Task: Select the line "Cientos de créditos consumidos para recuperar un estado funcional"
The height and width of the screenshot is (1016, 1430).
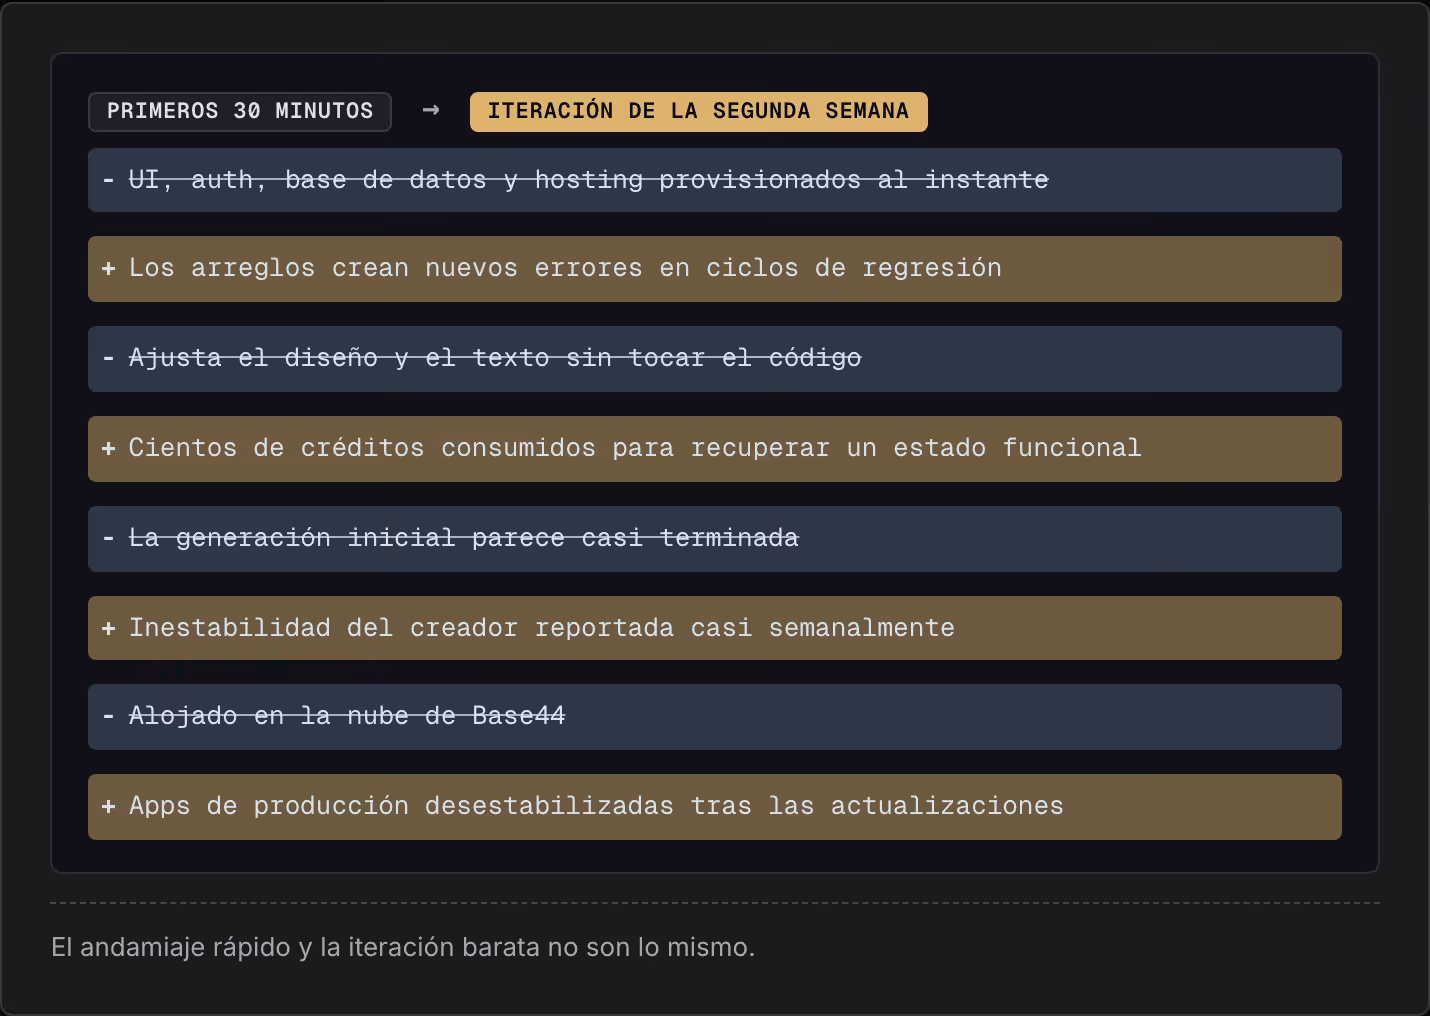Action: point(715,449)
